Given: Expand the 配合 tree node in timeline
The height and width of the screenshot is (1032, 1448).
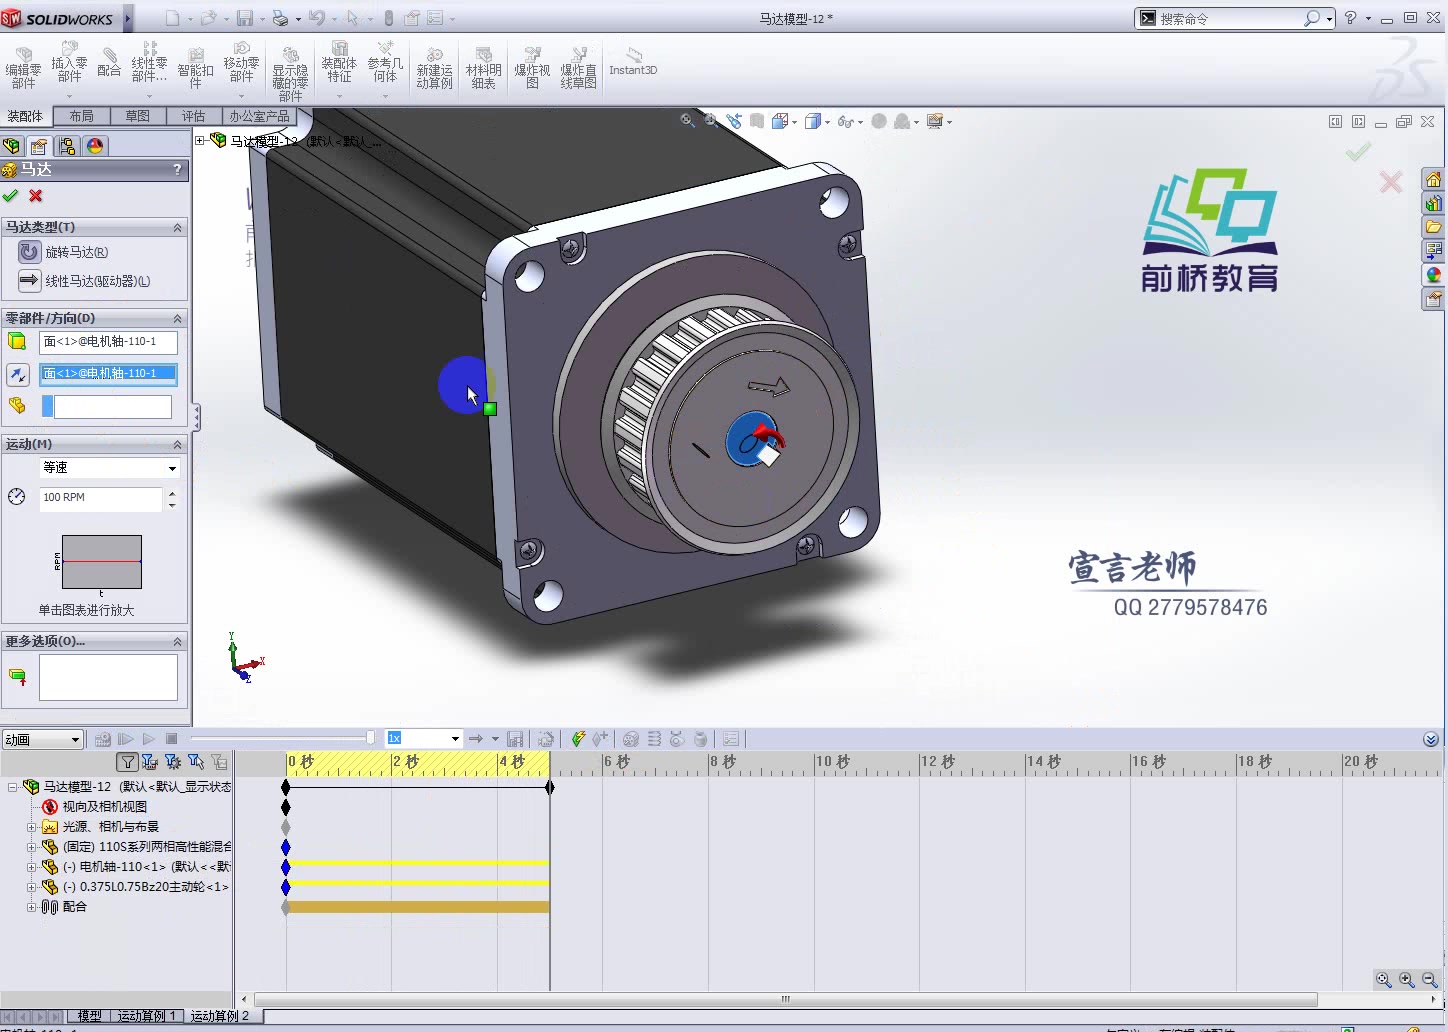Looking at the screenshot, I should (31, 907).
